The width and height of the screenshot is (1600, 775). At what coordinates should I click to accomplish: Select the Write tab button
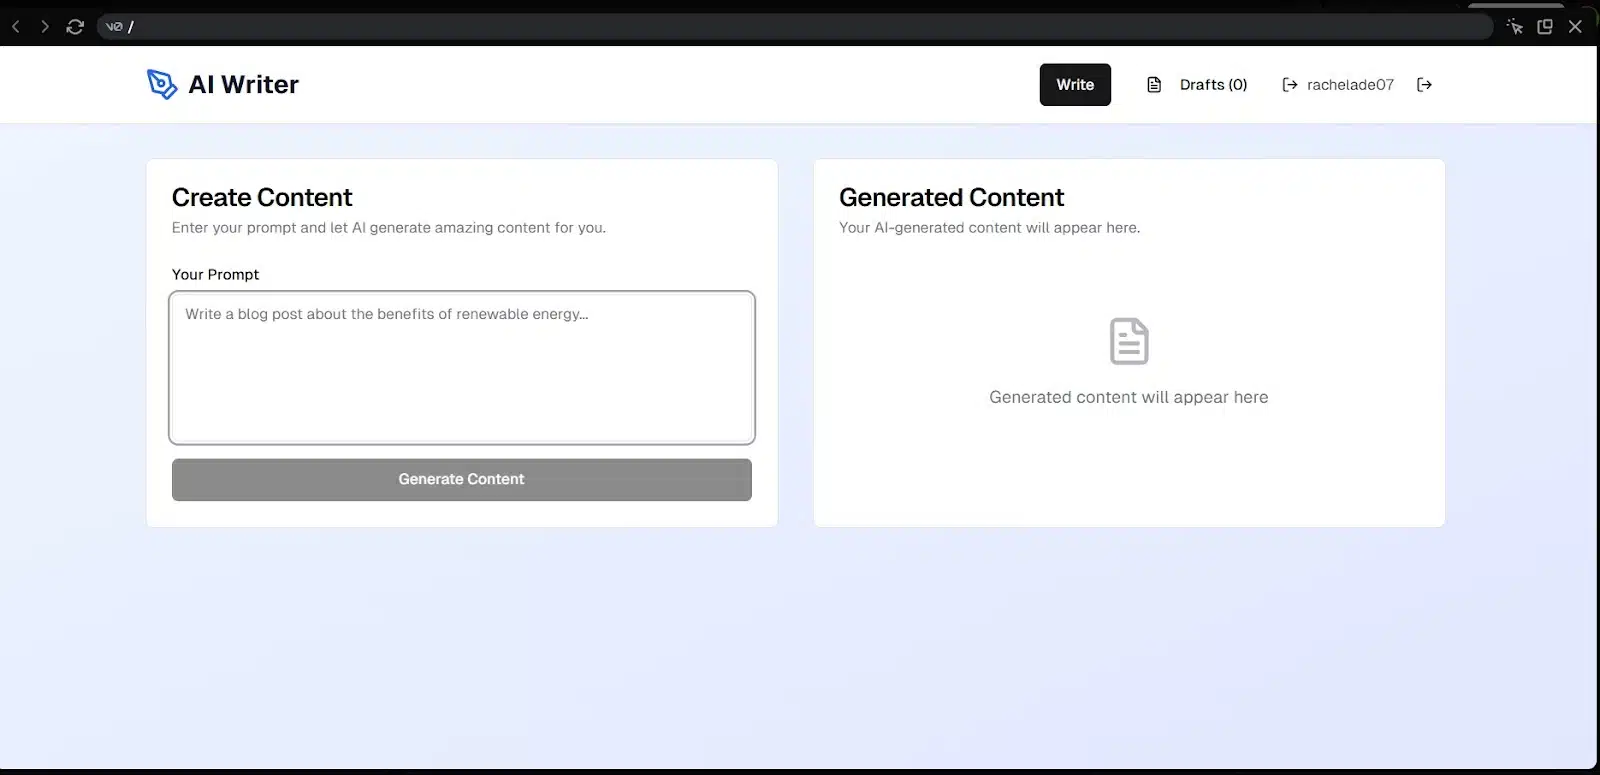pos(1075,85)
